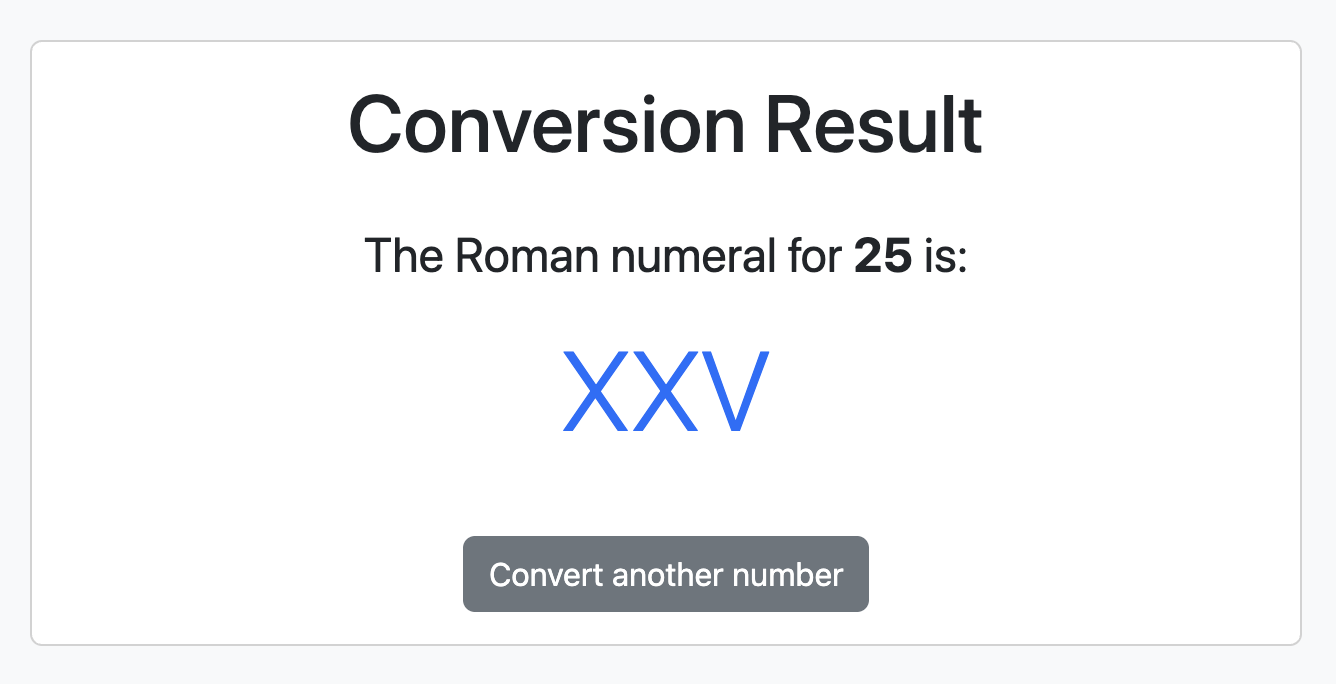Click the word Convert on the button
Image resolution: width=1336 pixels, height=684 pixels.
click(x=546, y=575)
